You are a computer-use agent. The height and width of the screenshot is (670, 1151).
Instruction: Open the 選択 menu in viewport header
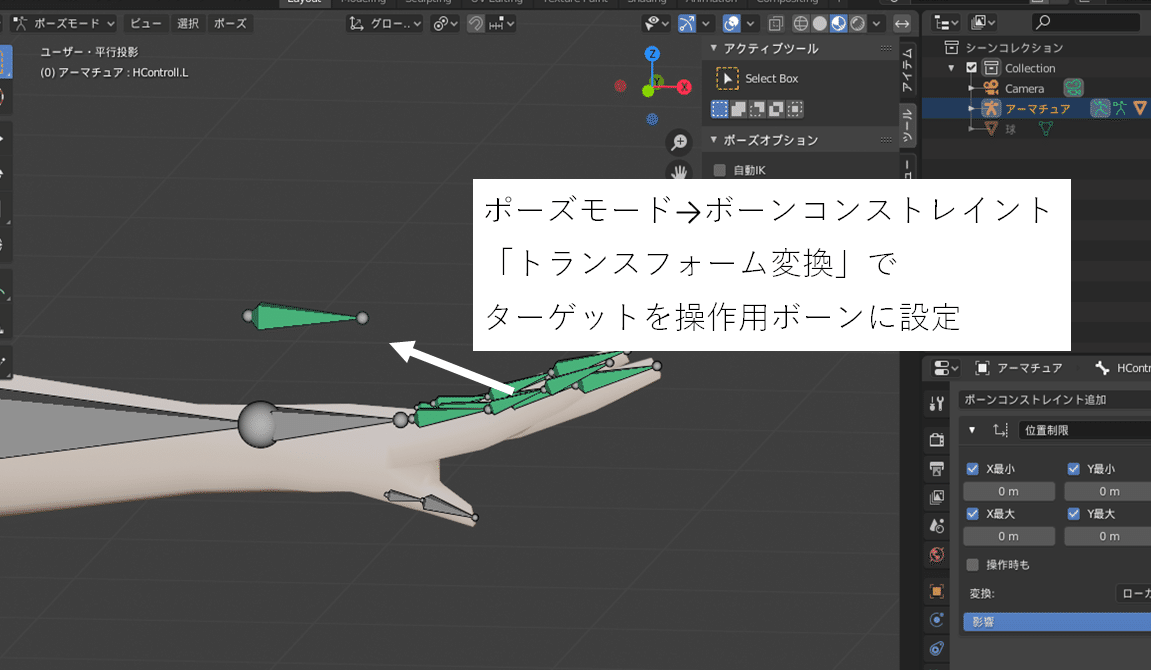(x=188, y=23)
